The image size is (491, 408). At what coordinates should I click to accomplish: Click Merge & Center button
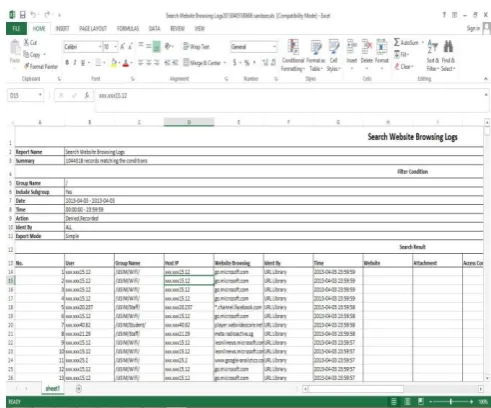pos(202,62)
